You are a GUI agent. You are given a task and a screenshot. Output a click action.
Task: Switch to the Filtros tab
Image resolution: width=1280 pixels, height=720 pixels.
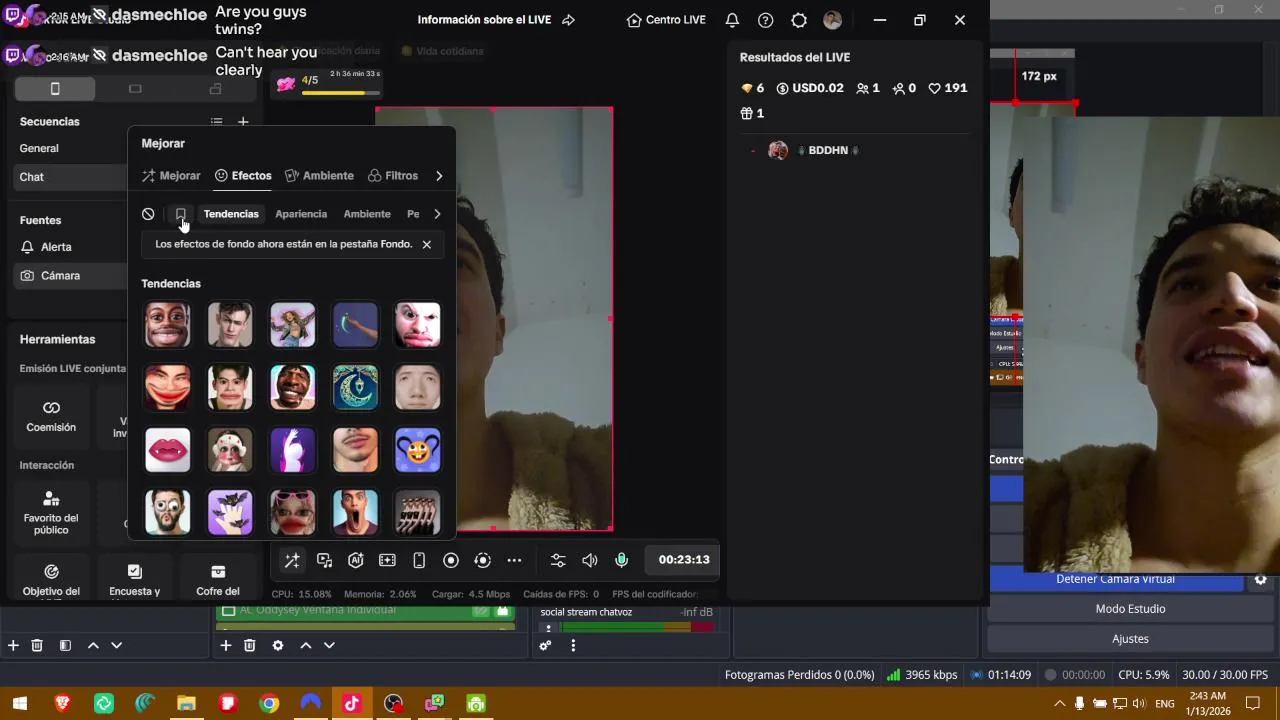pos(393,176)
